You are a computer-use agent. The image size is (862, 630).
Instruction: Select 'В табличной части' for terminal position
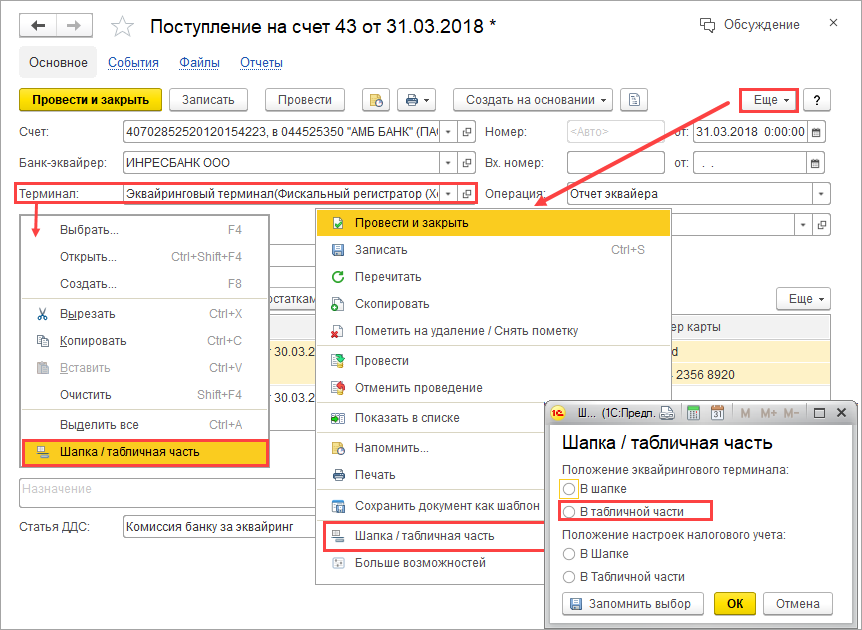pyautogui.click(x=570, y=512)
